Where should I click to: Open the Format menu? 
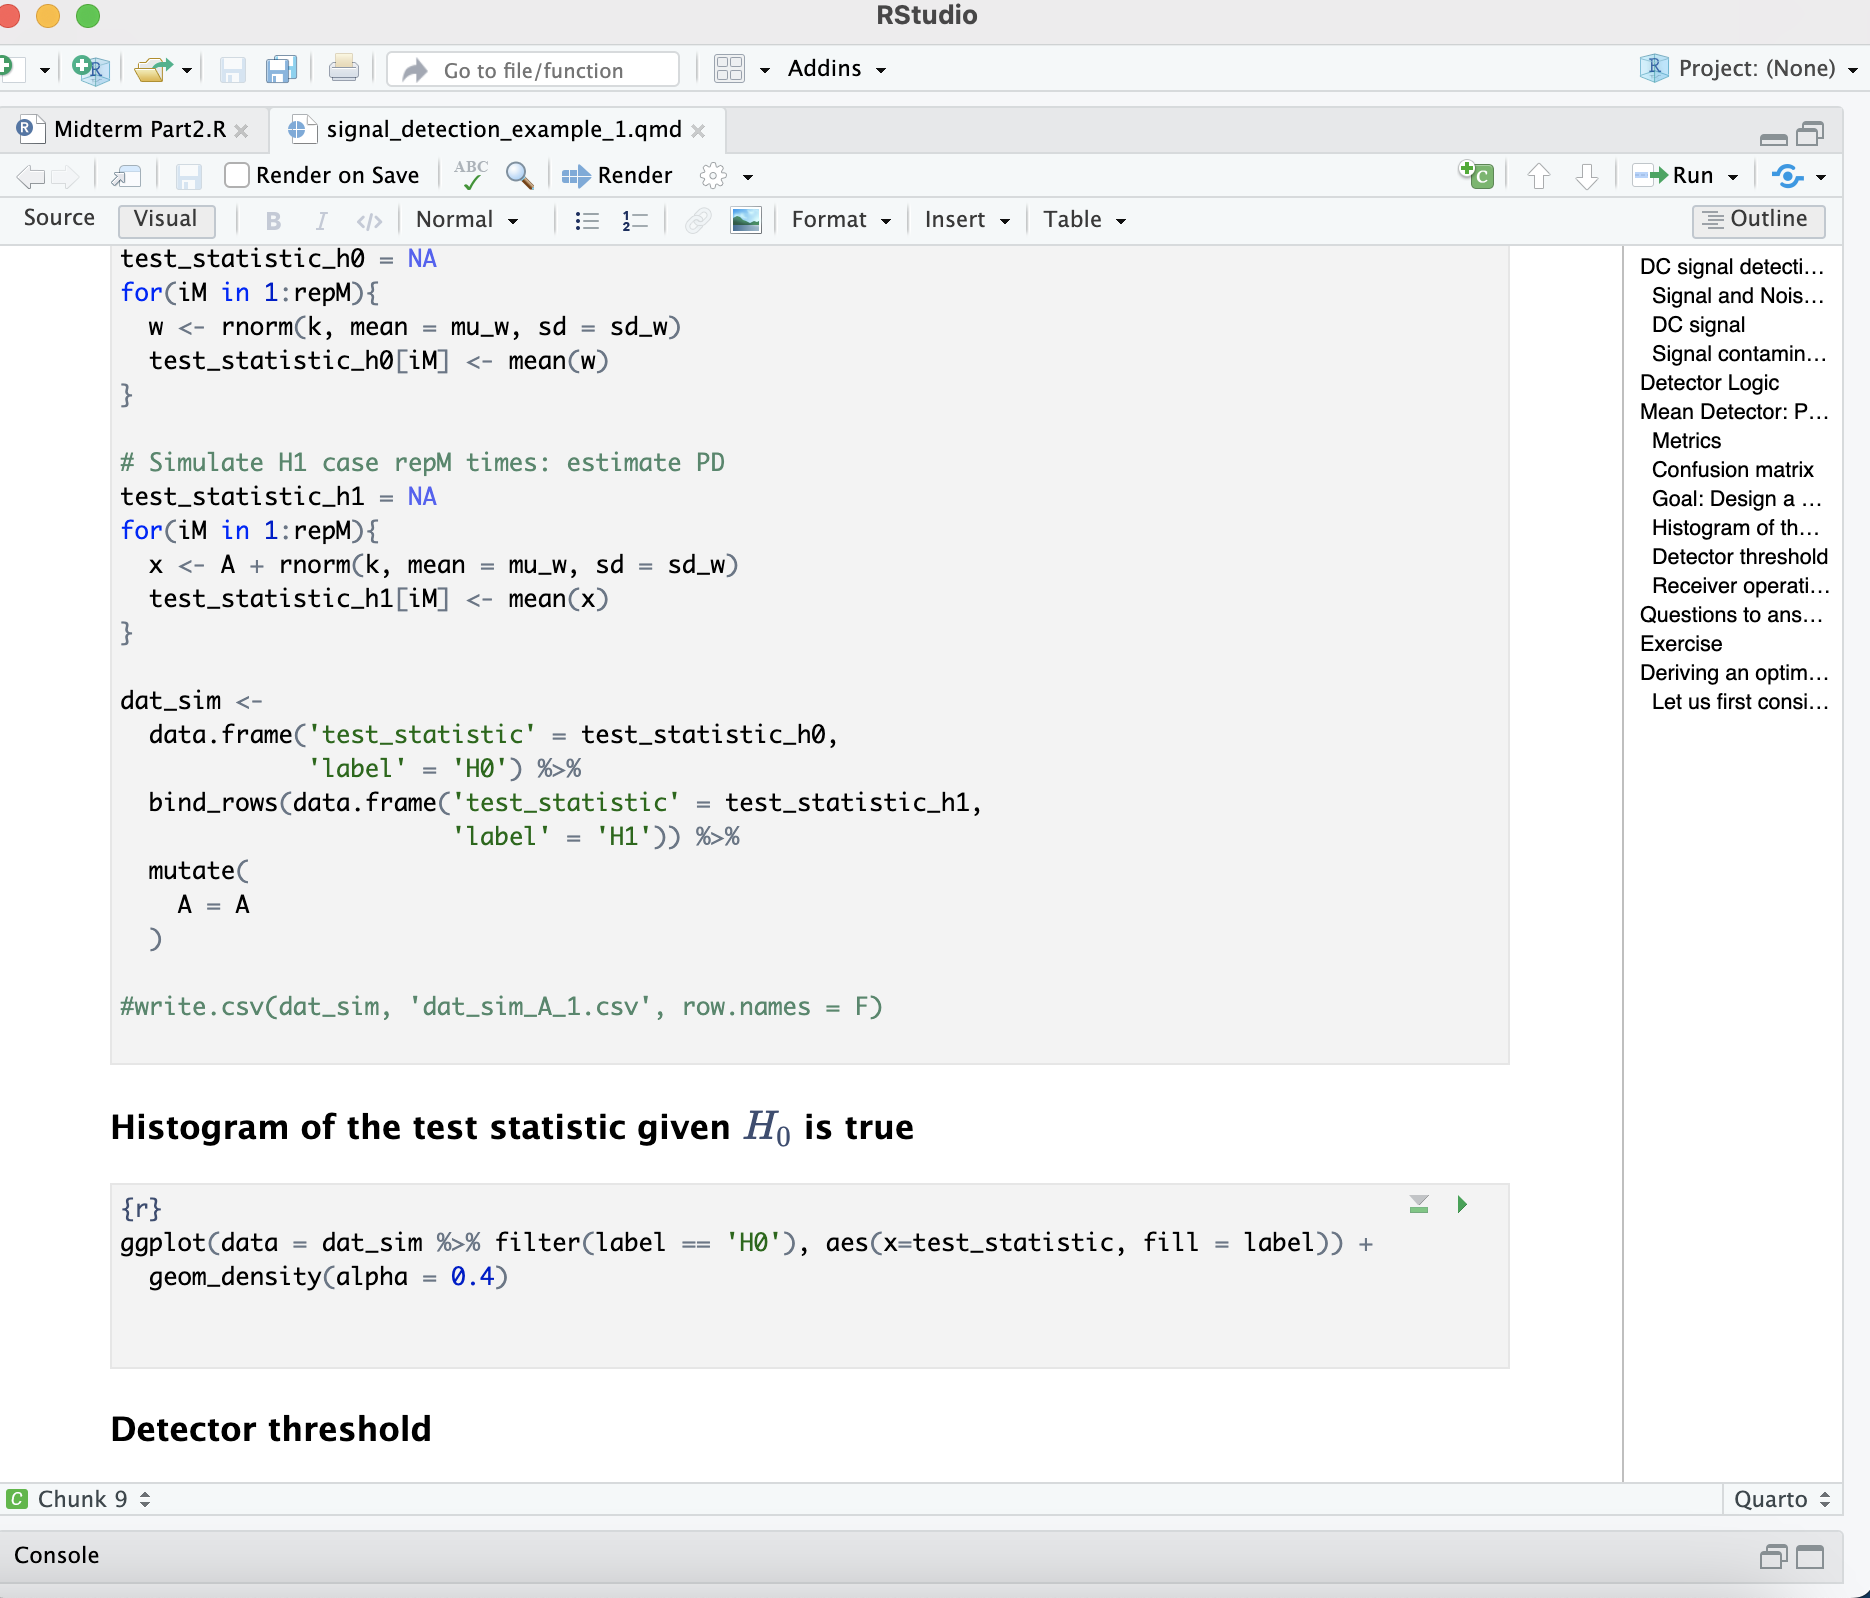(x=841, y=219)
